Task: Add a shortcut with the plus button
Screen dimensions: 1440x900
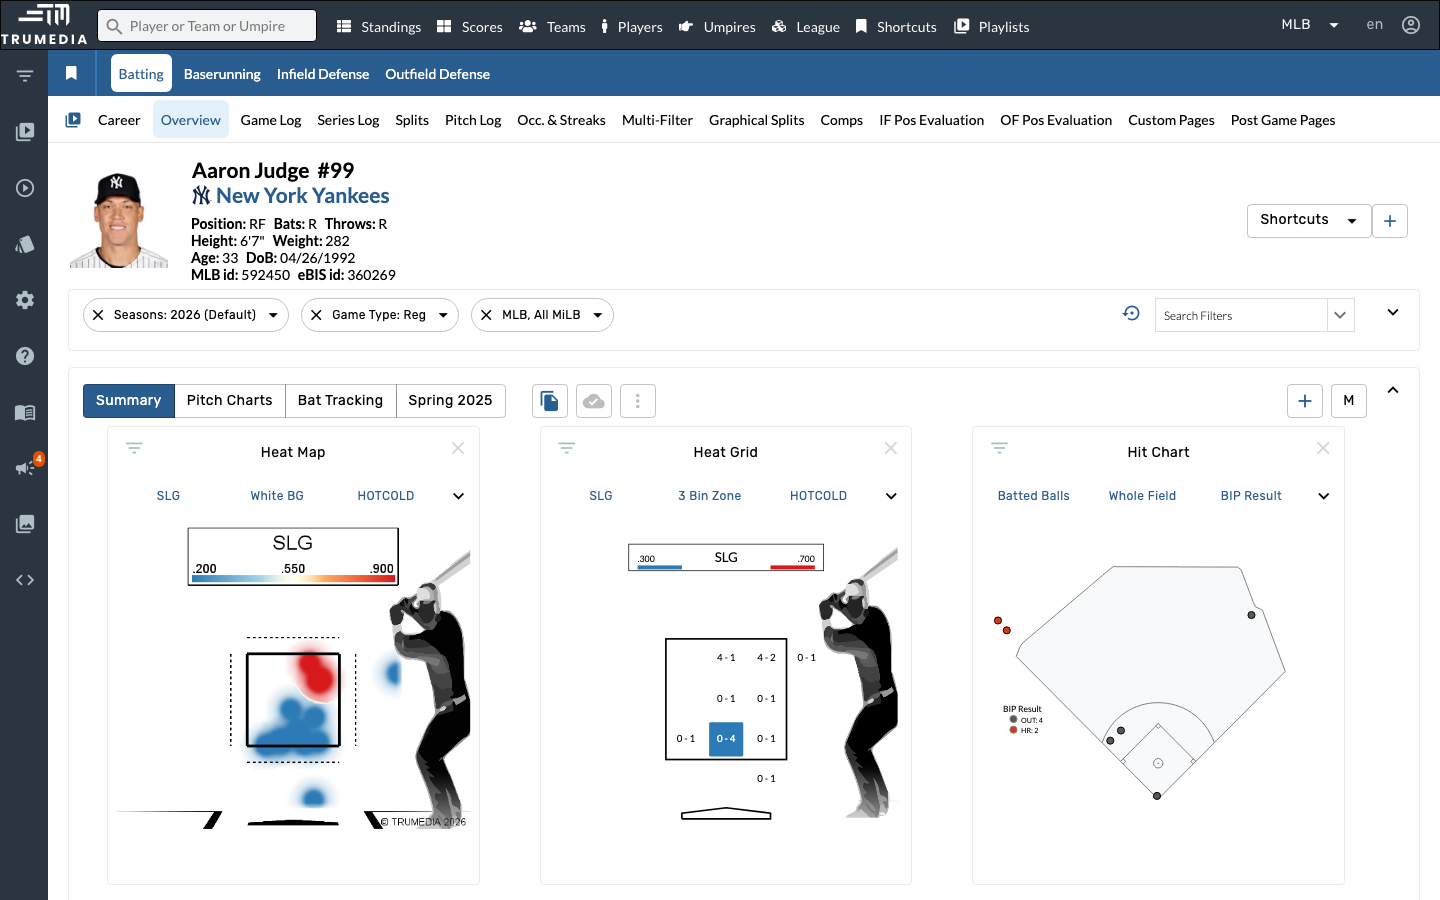Action: pos(1390,221)
